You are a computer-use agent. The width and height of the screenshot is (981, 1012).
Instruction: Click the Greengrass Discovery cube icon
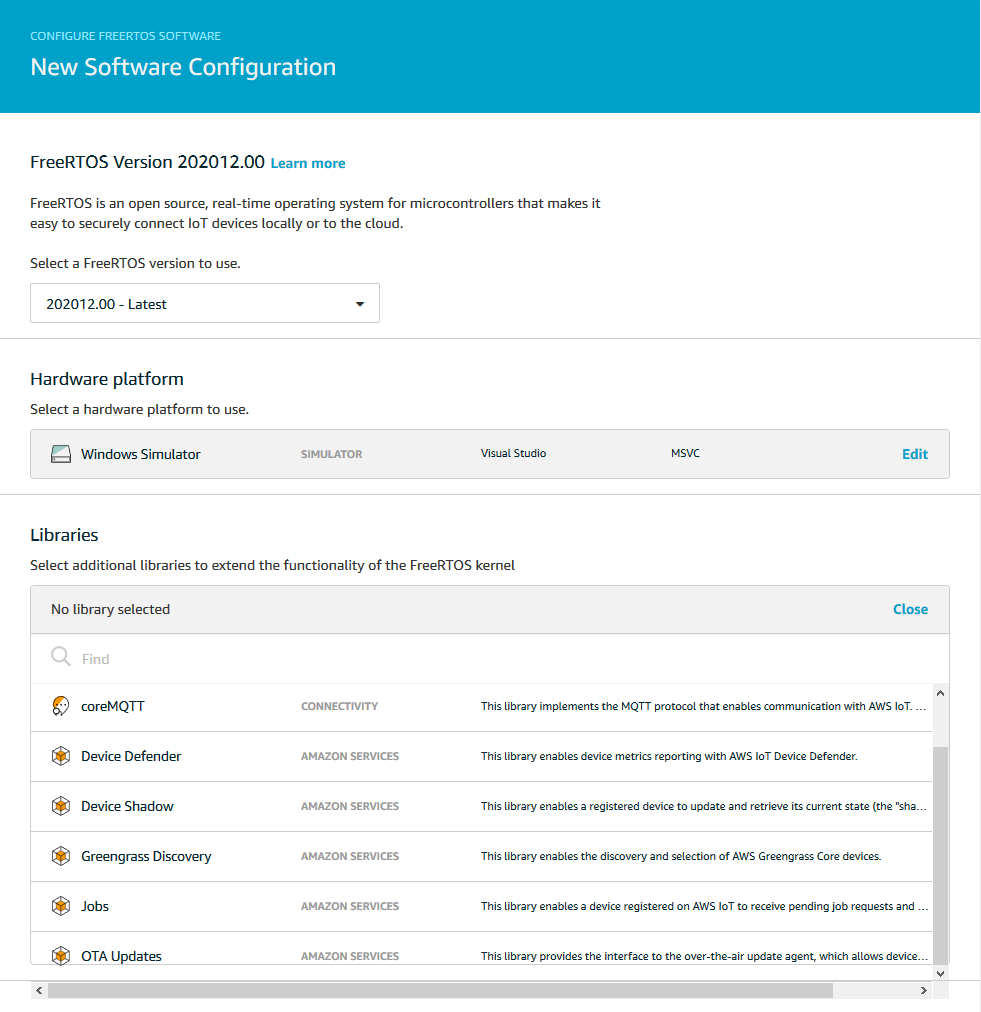coord(61,856)
